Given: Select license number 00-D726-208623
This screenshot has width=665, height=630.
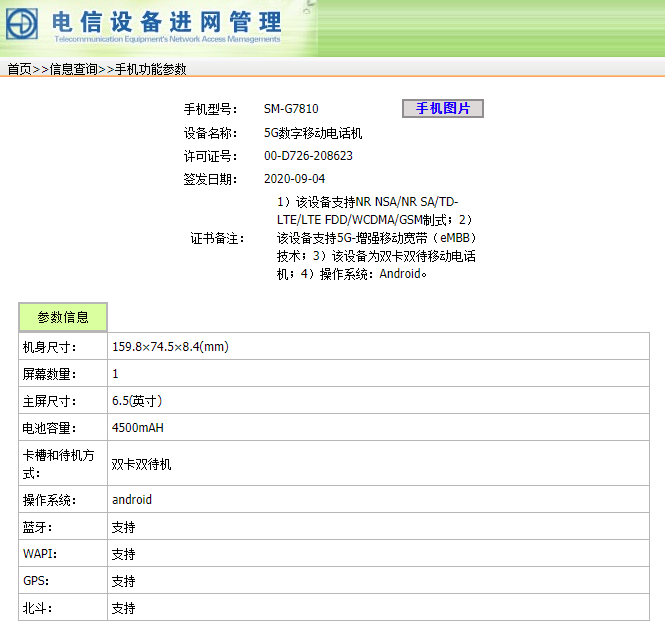Looking at the screenshot, I should tap(308, 156).
